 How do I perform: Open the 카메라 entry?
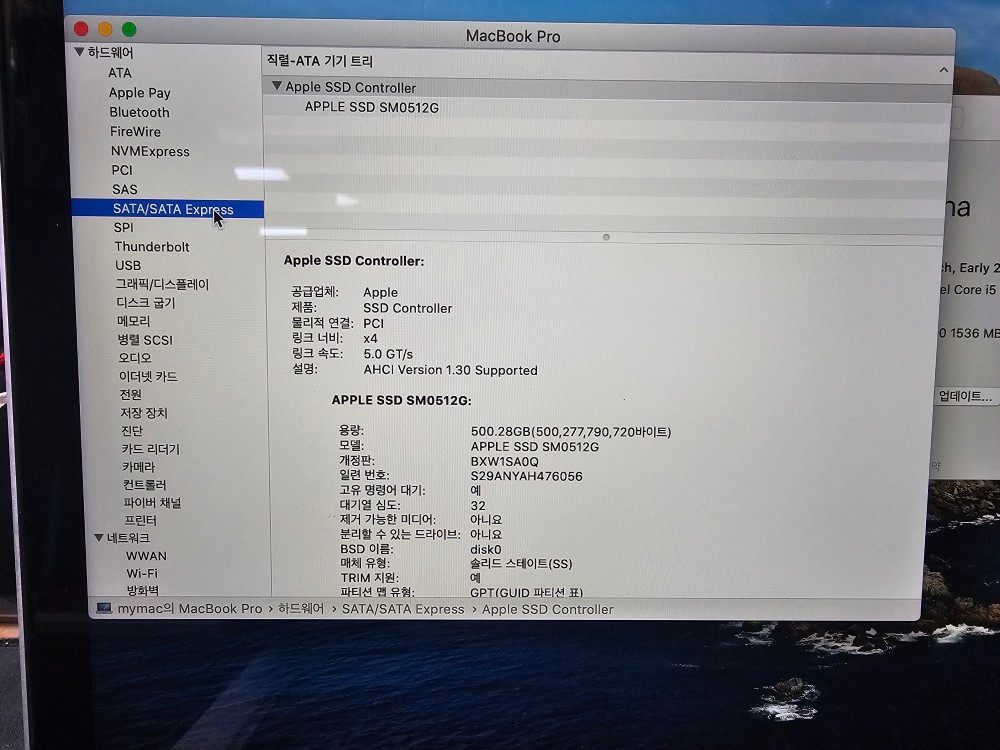tap(138, 467)
